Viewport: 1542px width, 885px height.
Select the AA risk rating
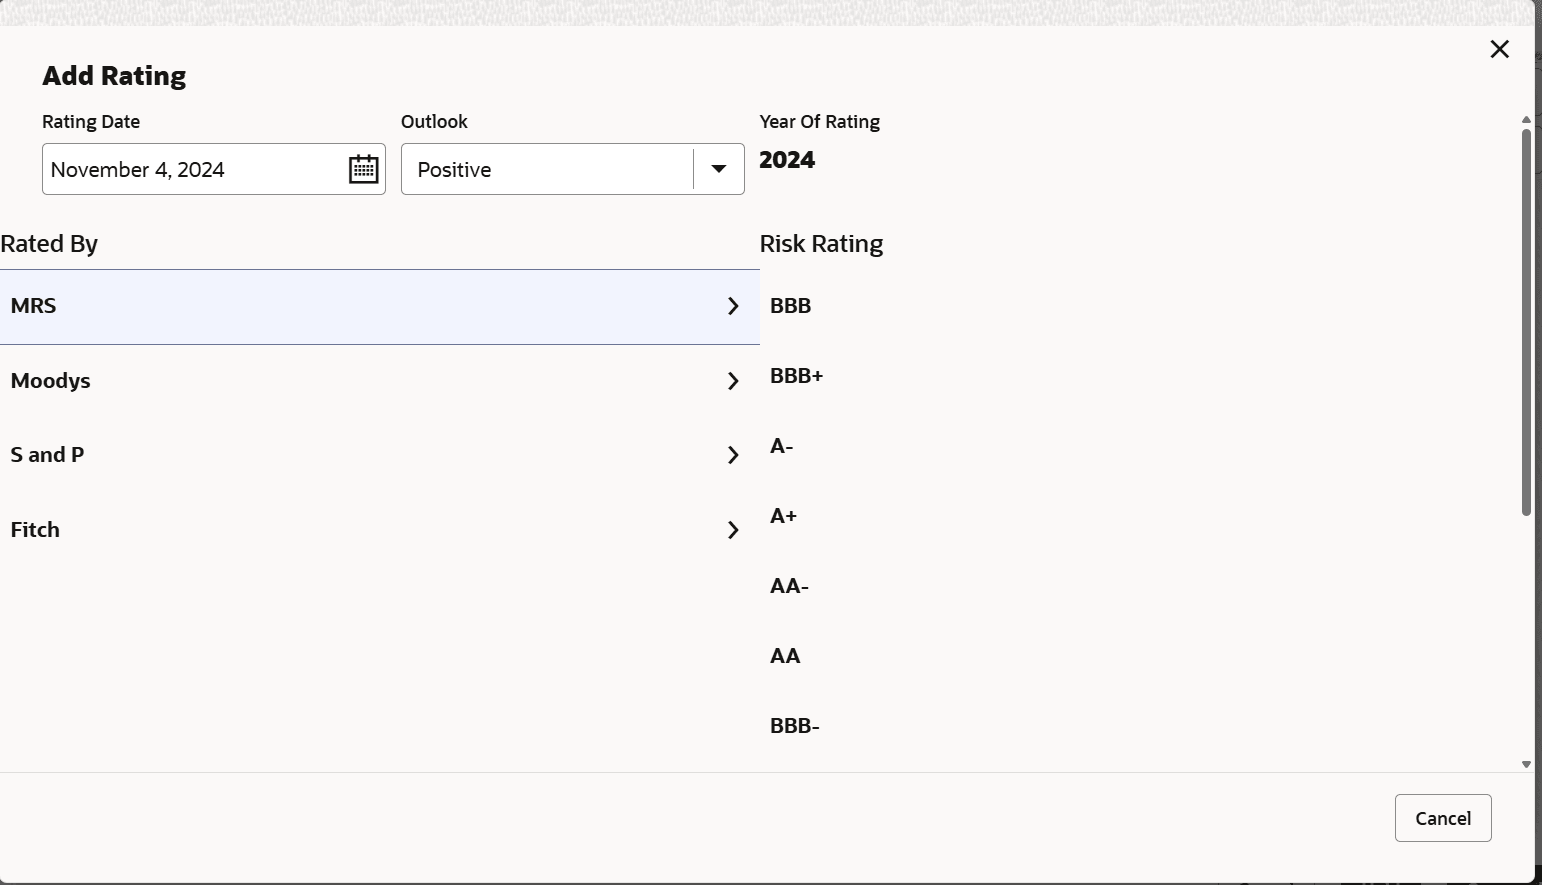pyautogui.click(x=785, y=656)
